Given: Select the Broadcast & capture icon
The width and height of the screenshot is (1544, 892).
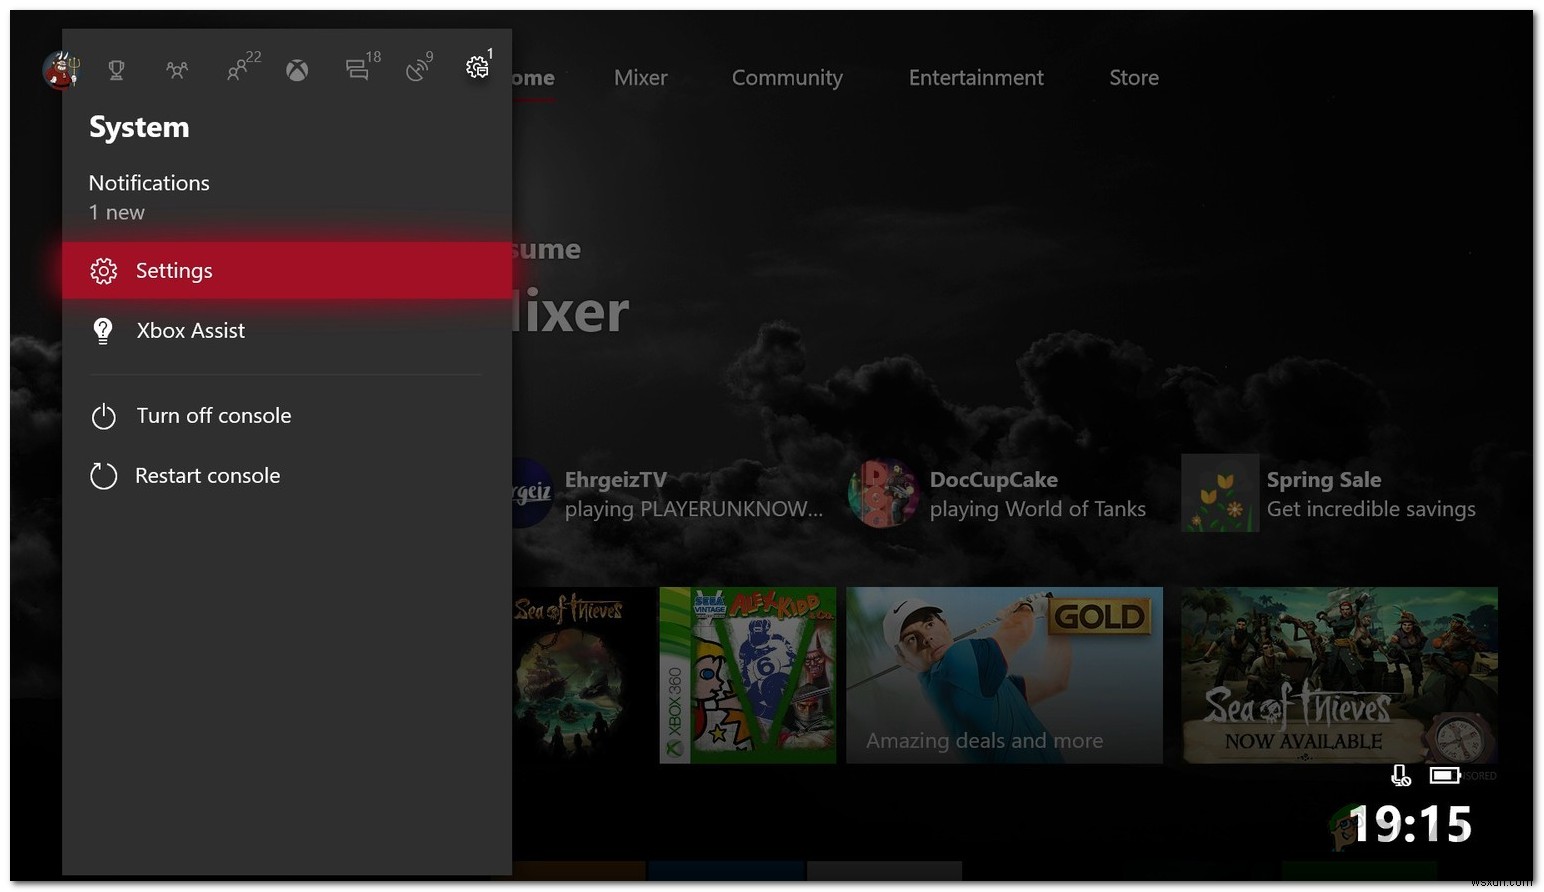Looking at the screenshot, I should point(417,70).
